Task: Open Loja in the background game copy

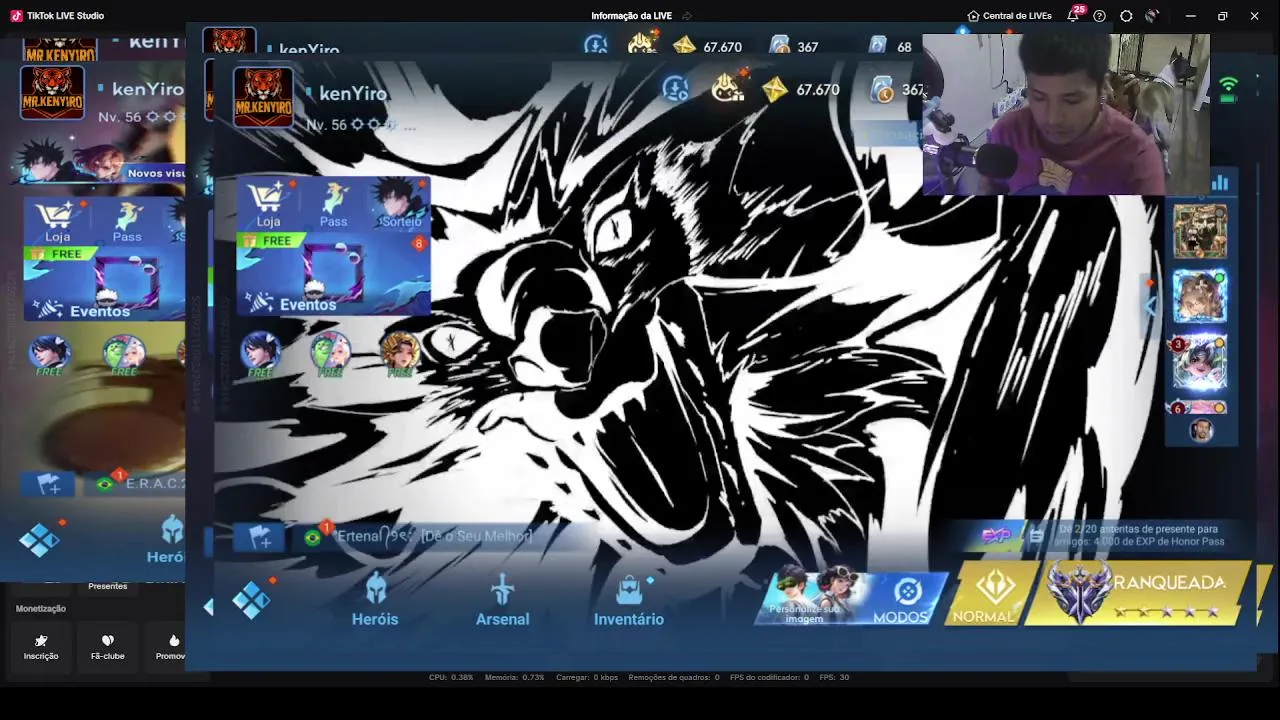Action: (x=57, y=221)
